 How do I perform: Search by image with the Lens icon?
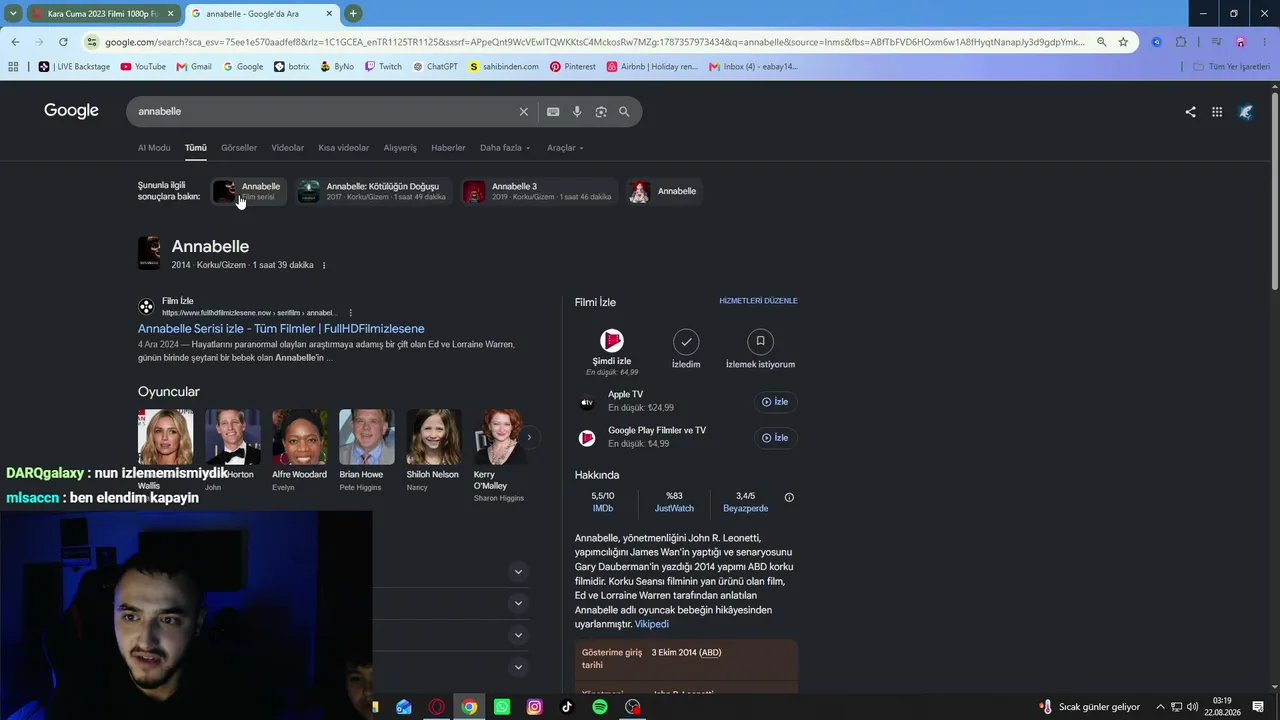tap(601, 112)
